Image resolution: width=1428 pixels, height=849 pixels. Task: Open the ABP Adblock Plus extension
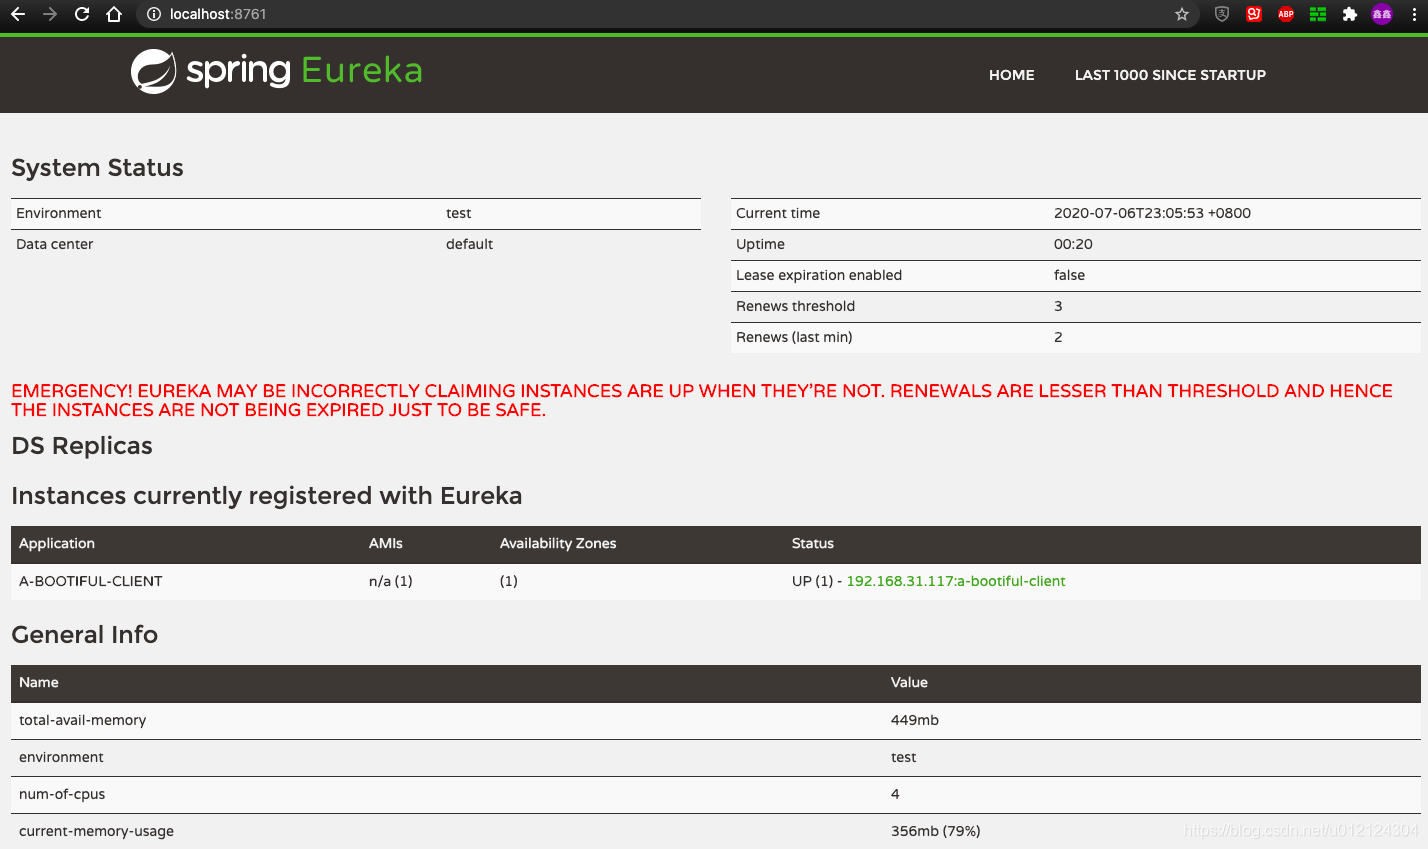tap(1286, 14)
